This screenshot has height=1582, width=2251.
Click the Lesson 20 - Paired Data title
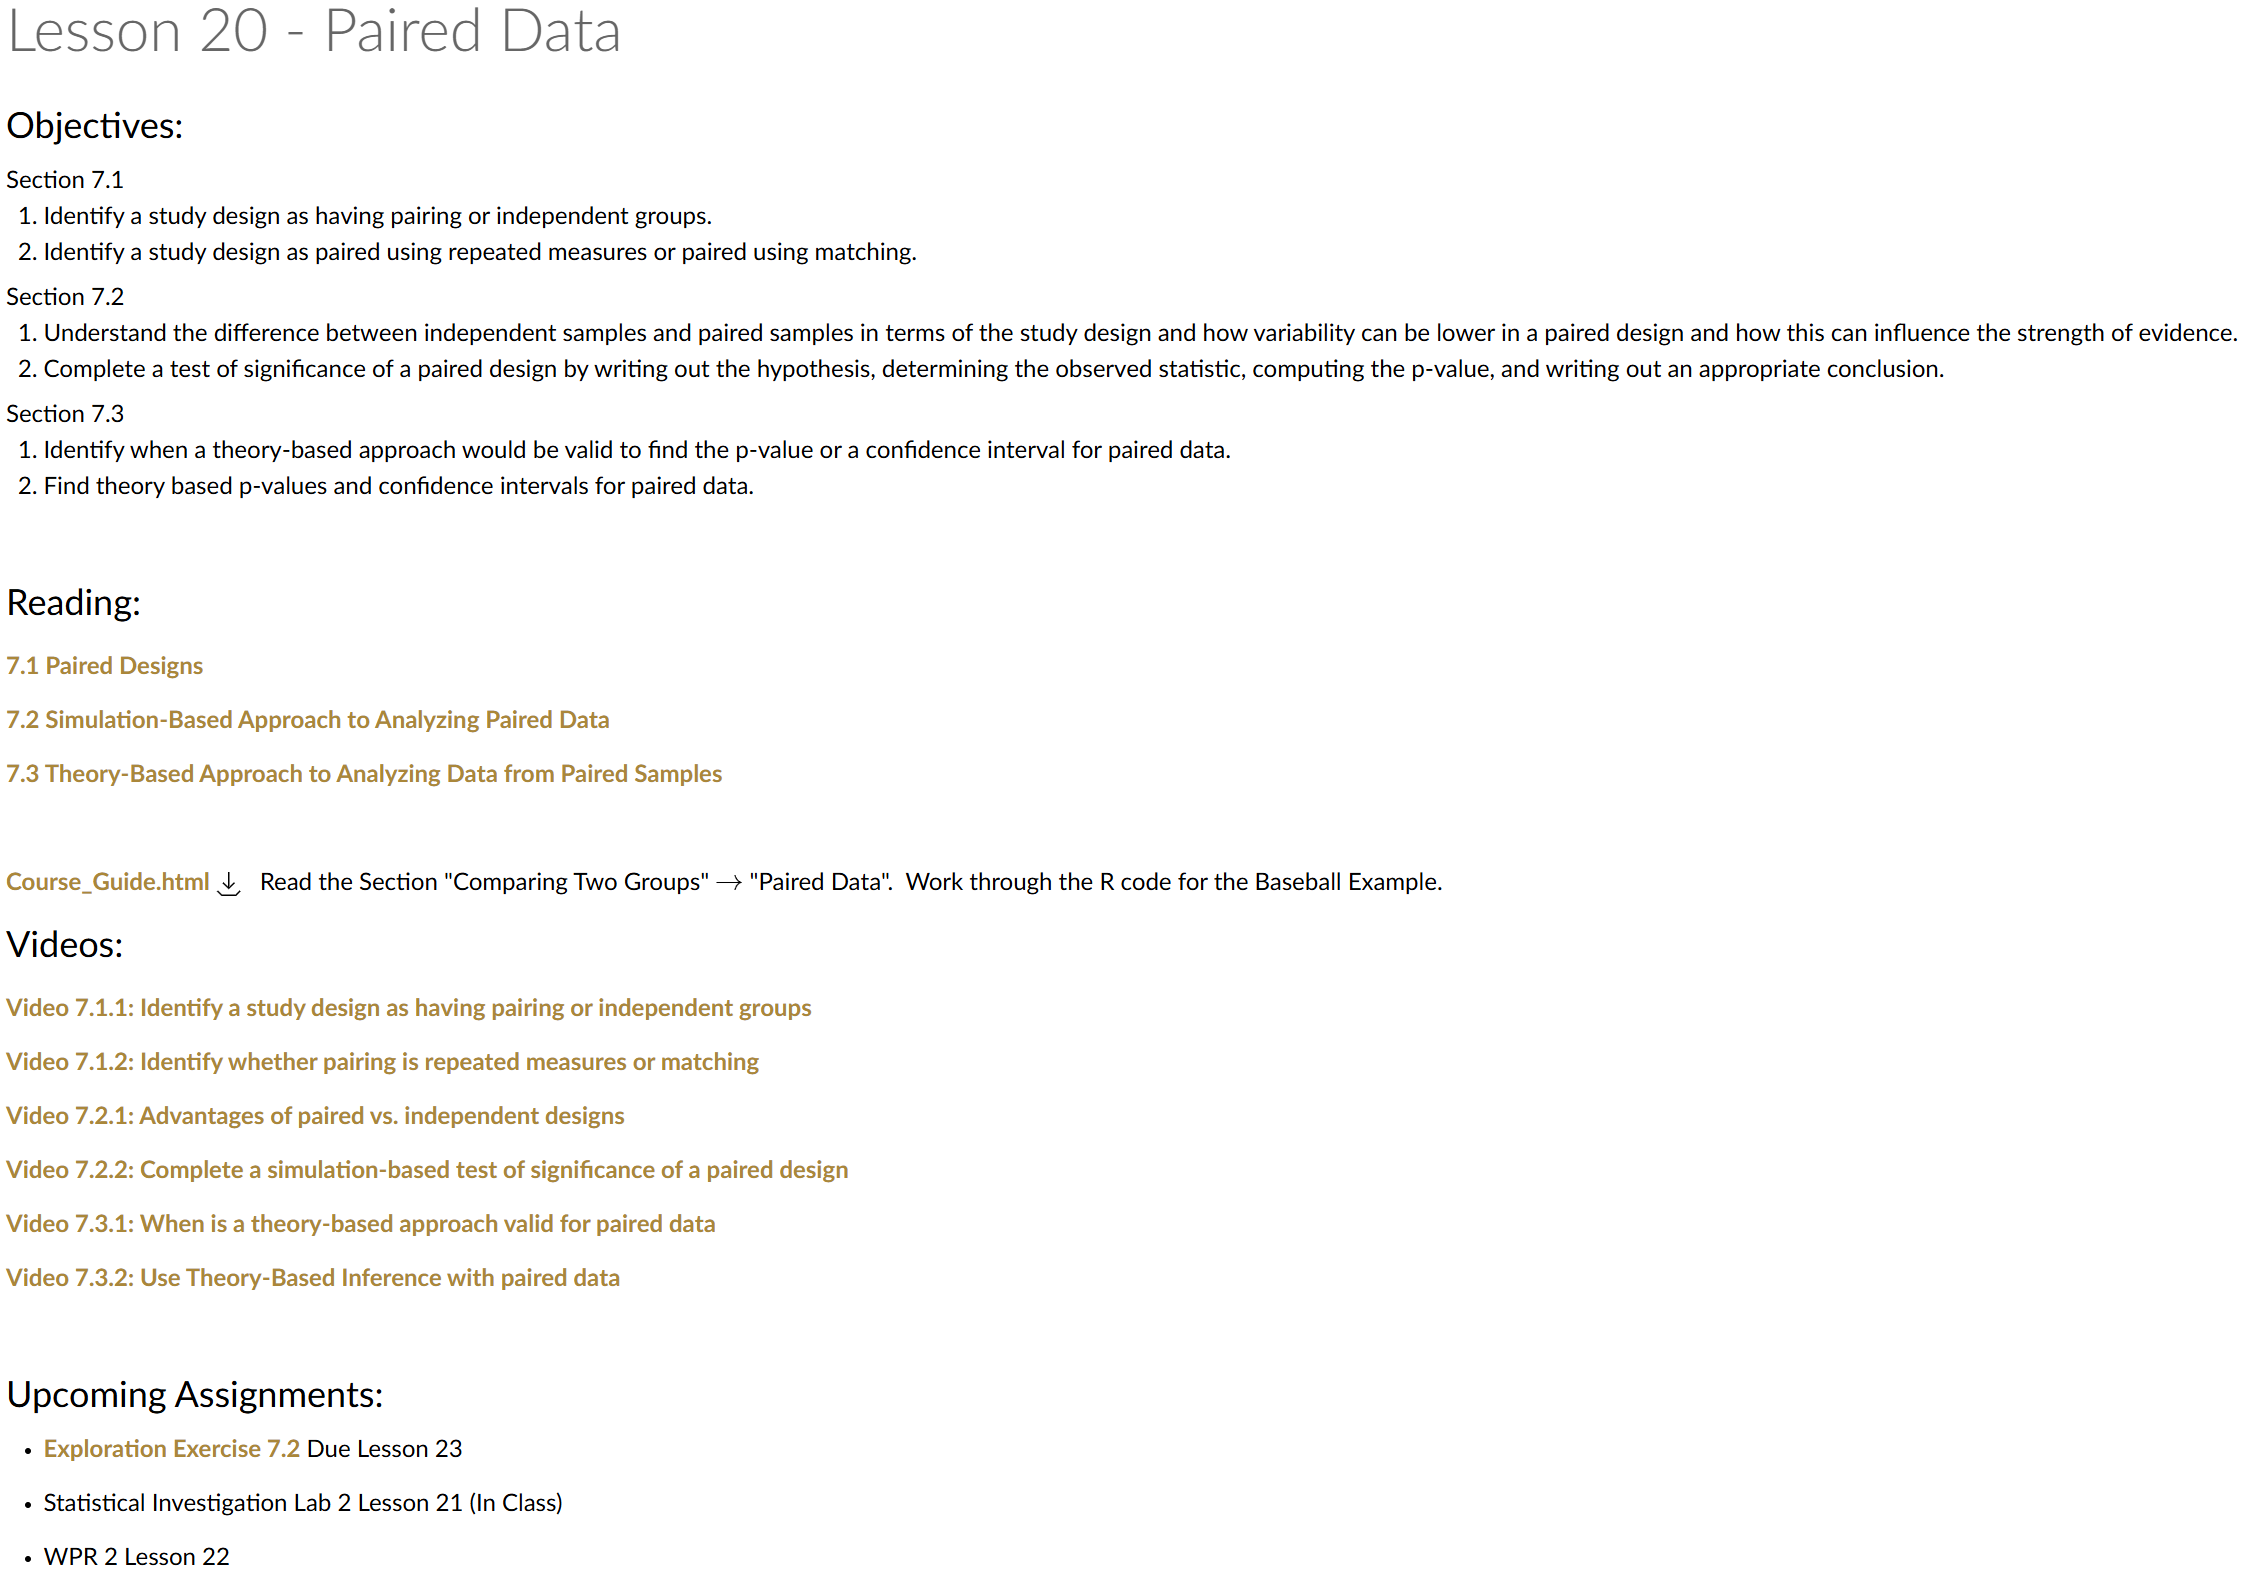click(314, 32)
